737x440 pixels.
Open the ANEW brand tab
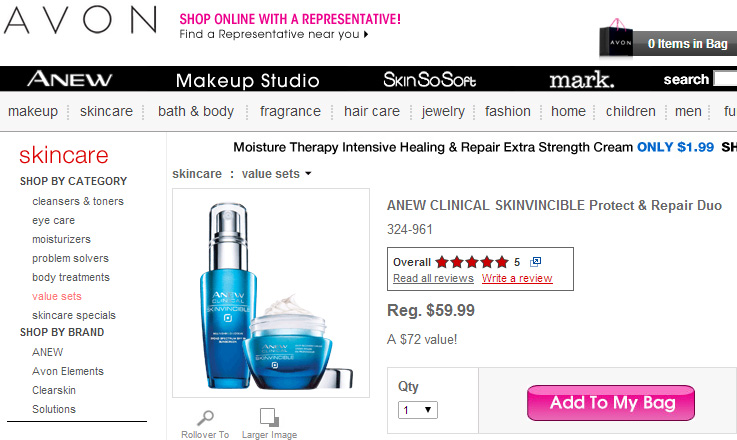tap(70, 79)
